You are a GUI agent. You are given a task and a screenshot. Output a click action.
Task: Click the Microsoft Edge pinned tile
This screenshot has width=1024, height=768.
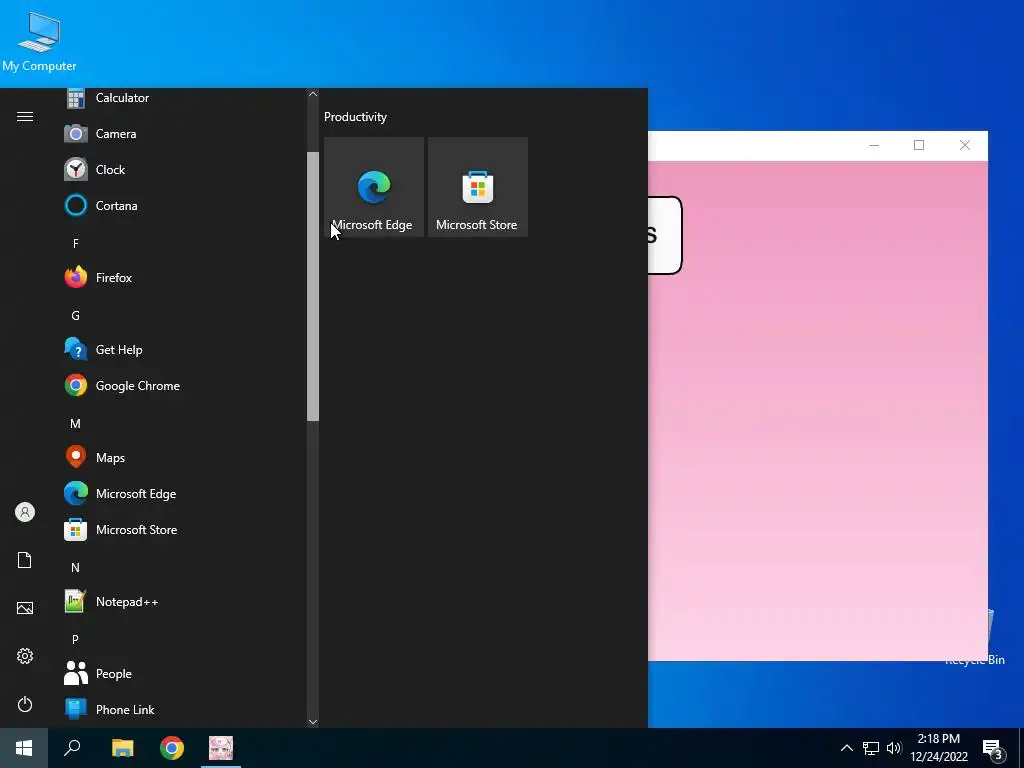click(x=374, y=187)
